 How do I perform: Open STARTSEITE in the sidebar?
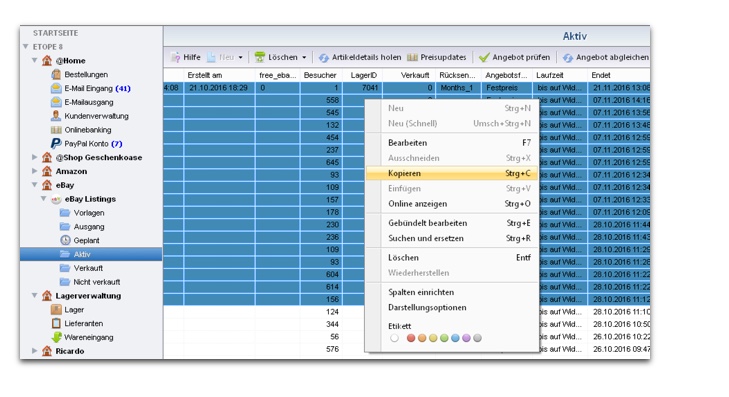pos(55,33)
